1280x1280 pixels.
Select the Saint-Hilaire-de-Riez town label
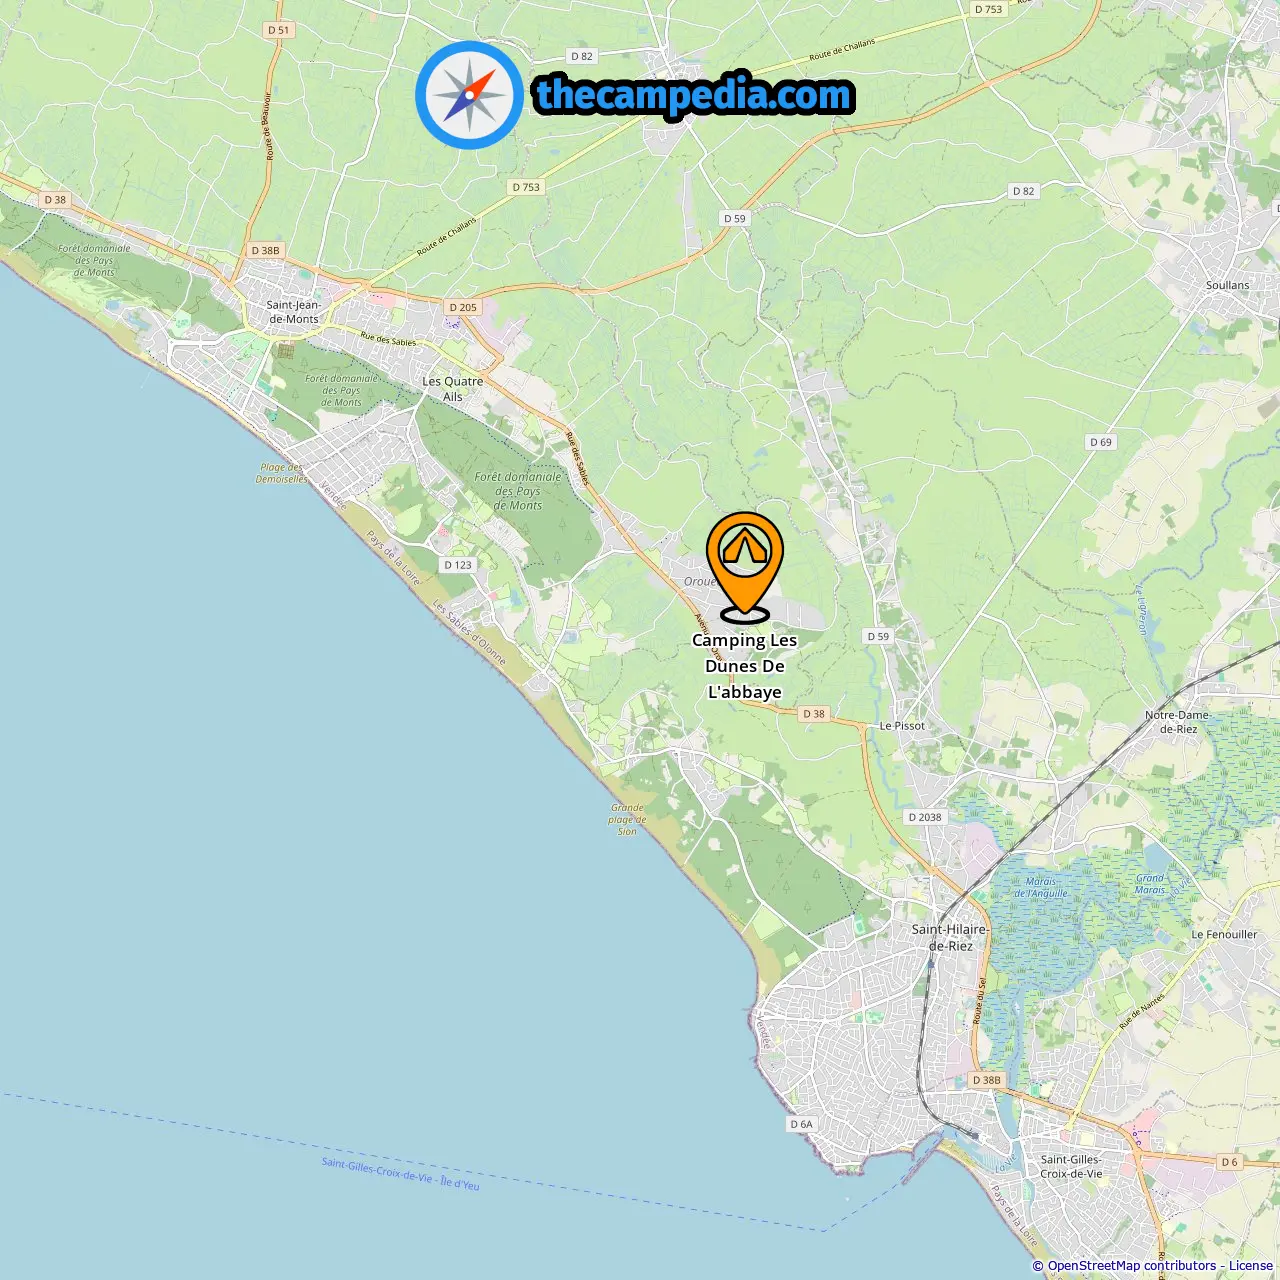point(950,937)
